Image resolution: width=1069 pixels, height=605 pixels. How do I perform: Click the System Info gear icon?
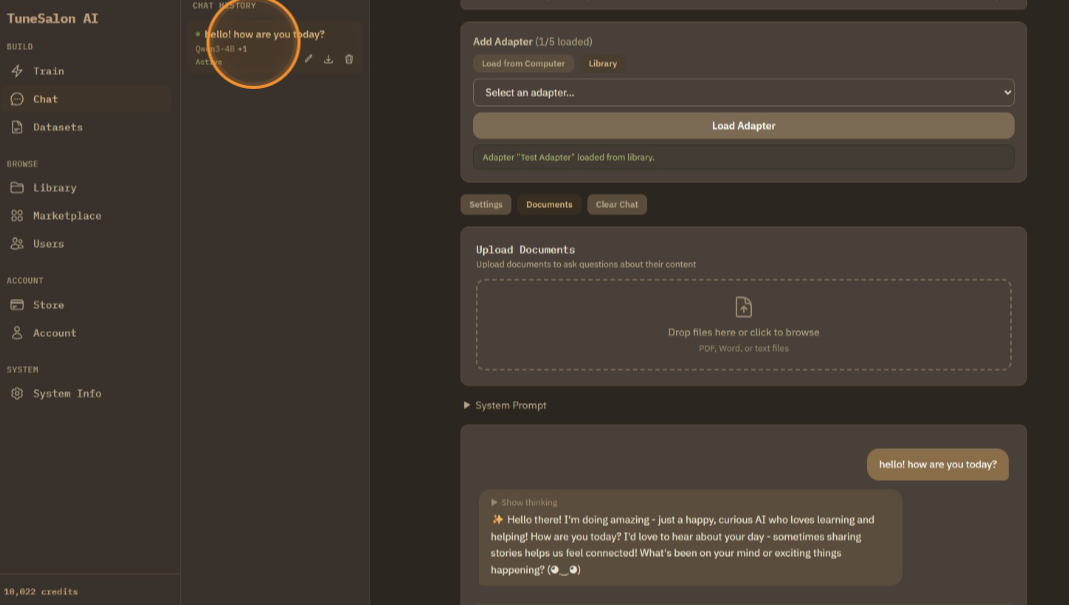point(17,394)
